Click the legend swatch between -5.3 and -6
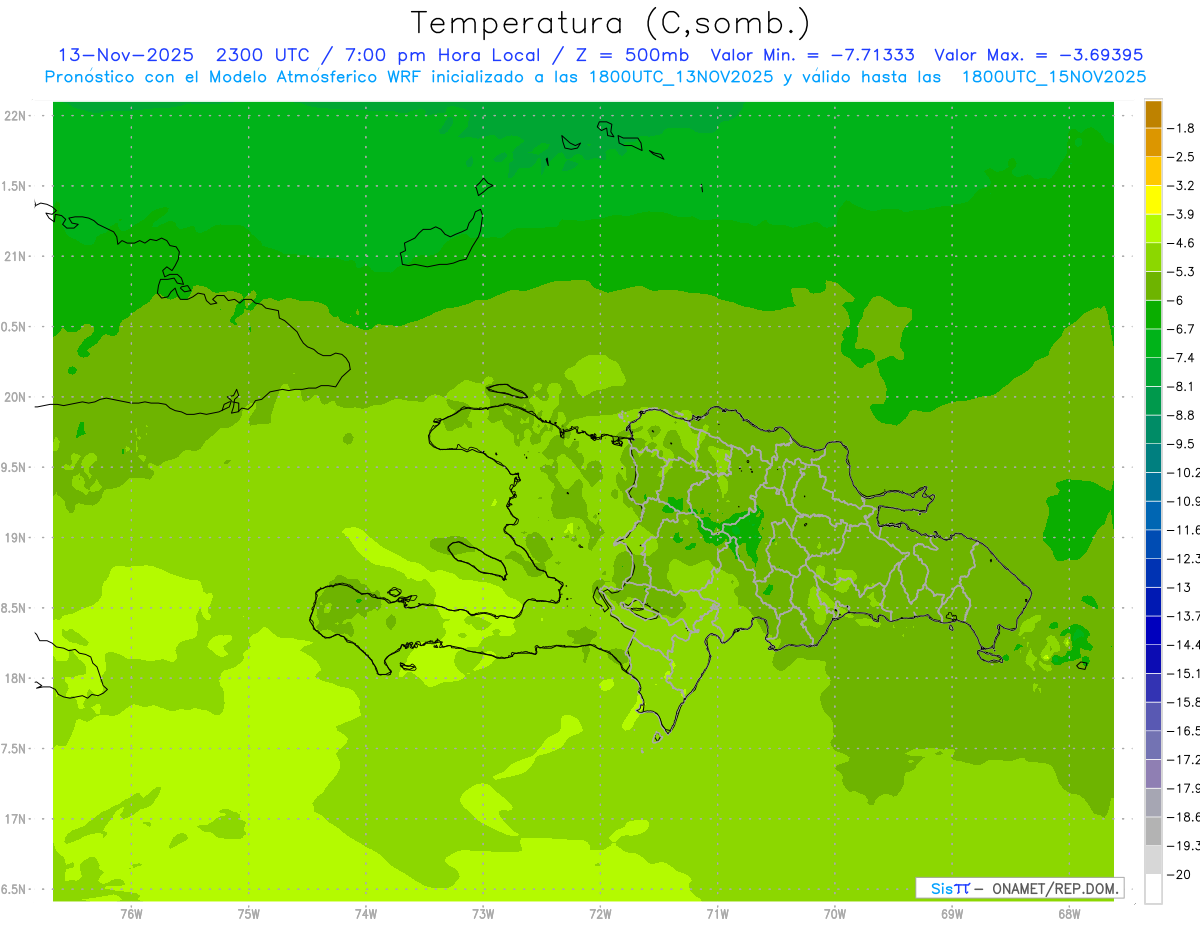 pyautogui.click(x=1153, y=286)
